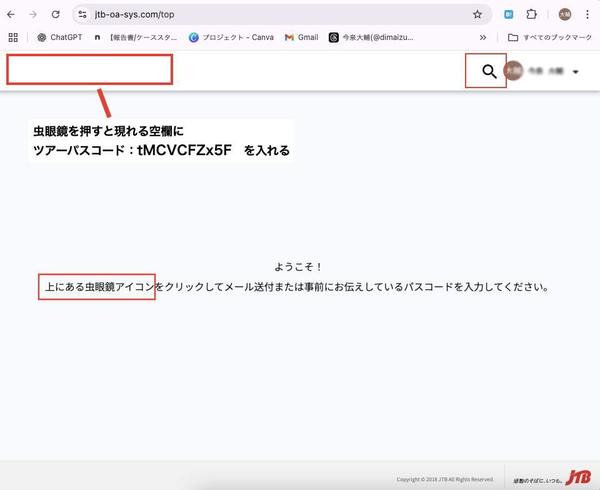Viewport: 600px width, 490px height.
Task: Click the magnifying glass search icon
Action: pyautogui.click(x=489, y=72)
